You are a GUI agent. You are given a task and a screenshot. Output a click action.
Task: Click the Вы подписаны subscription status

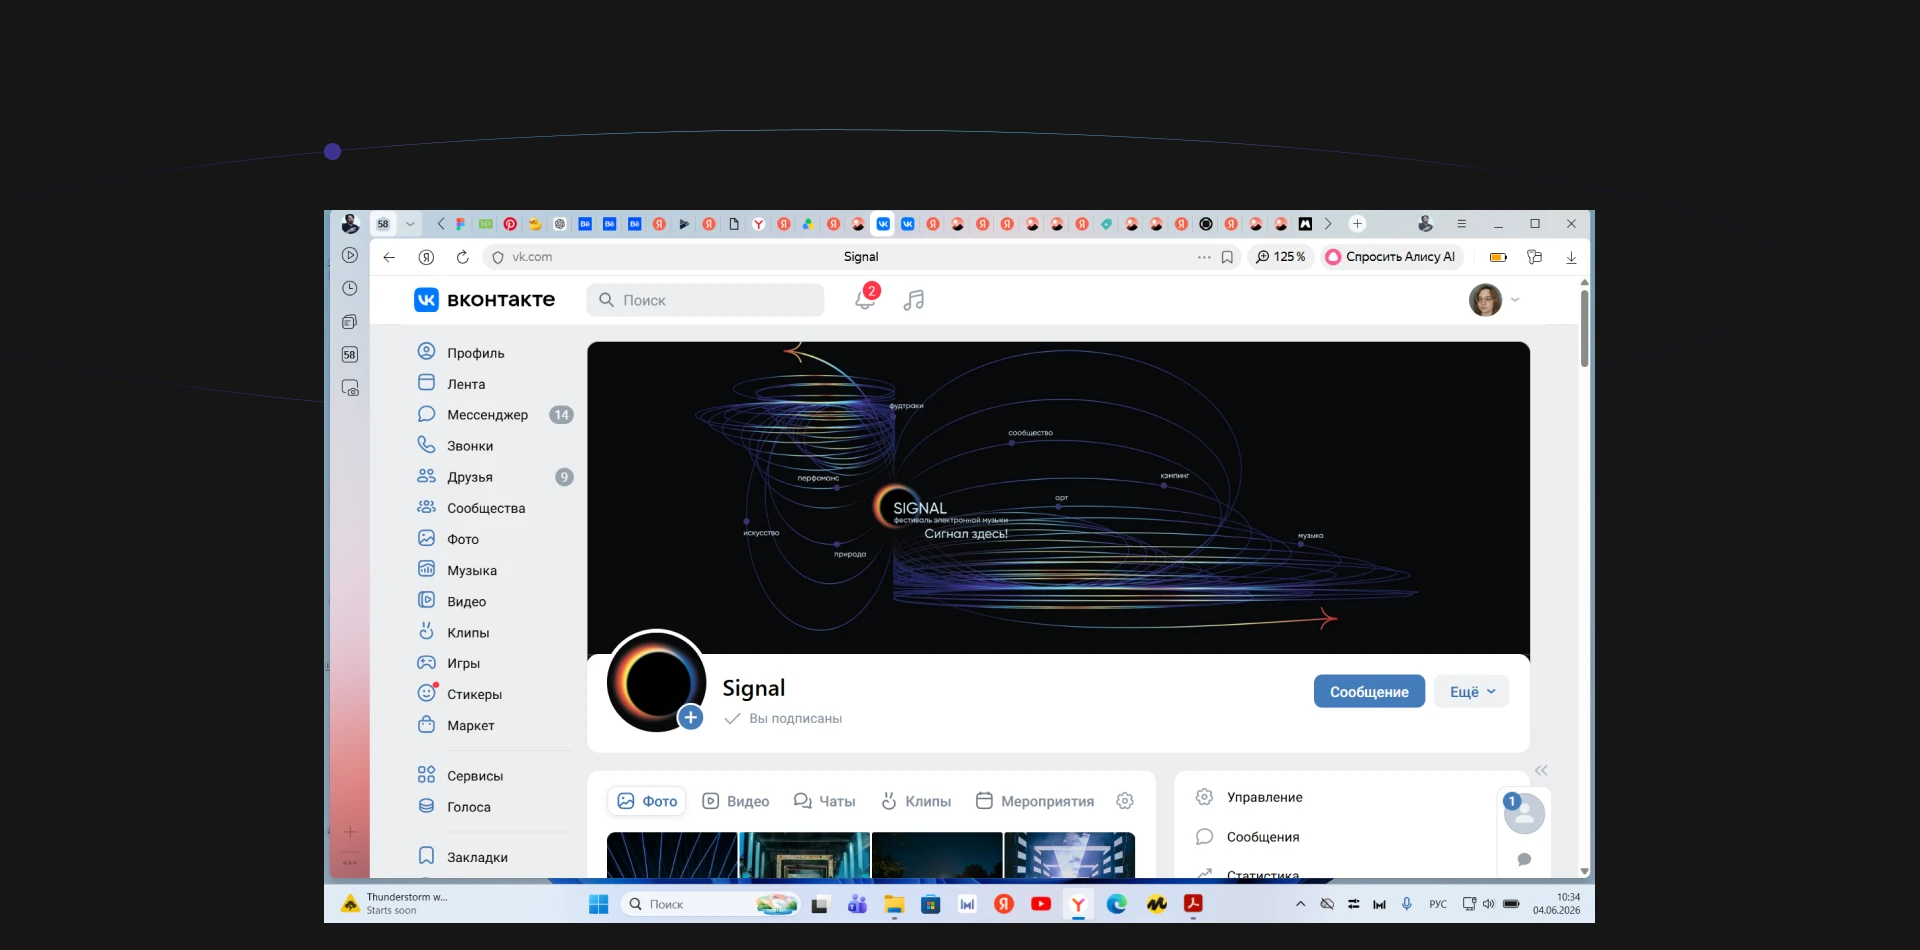pos(783,718)
